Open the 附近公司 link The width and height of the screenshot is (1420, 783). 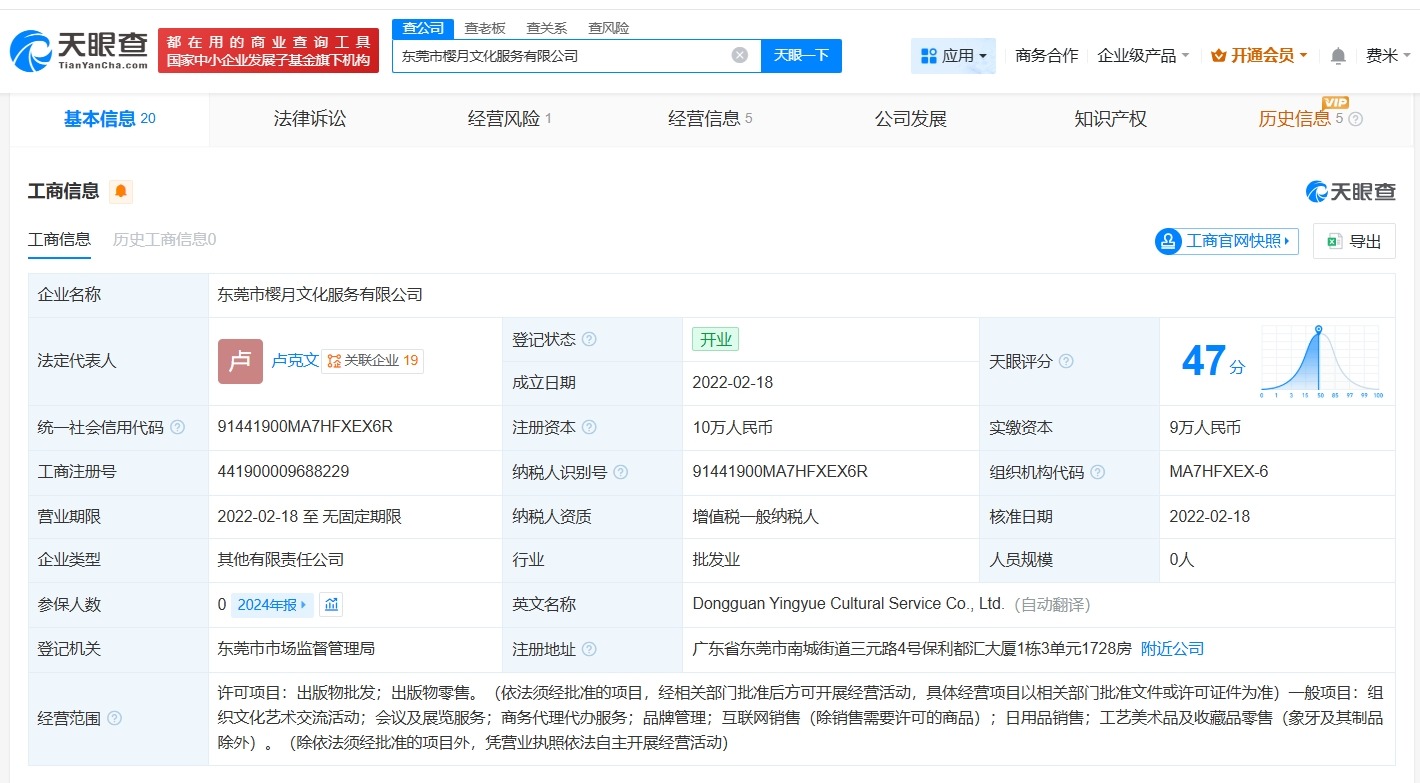[x=1172, y=649]
